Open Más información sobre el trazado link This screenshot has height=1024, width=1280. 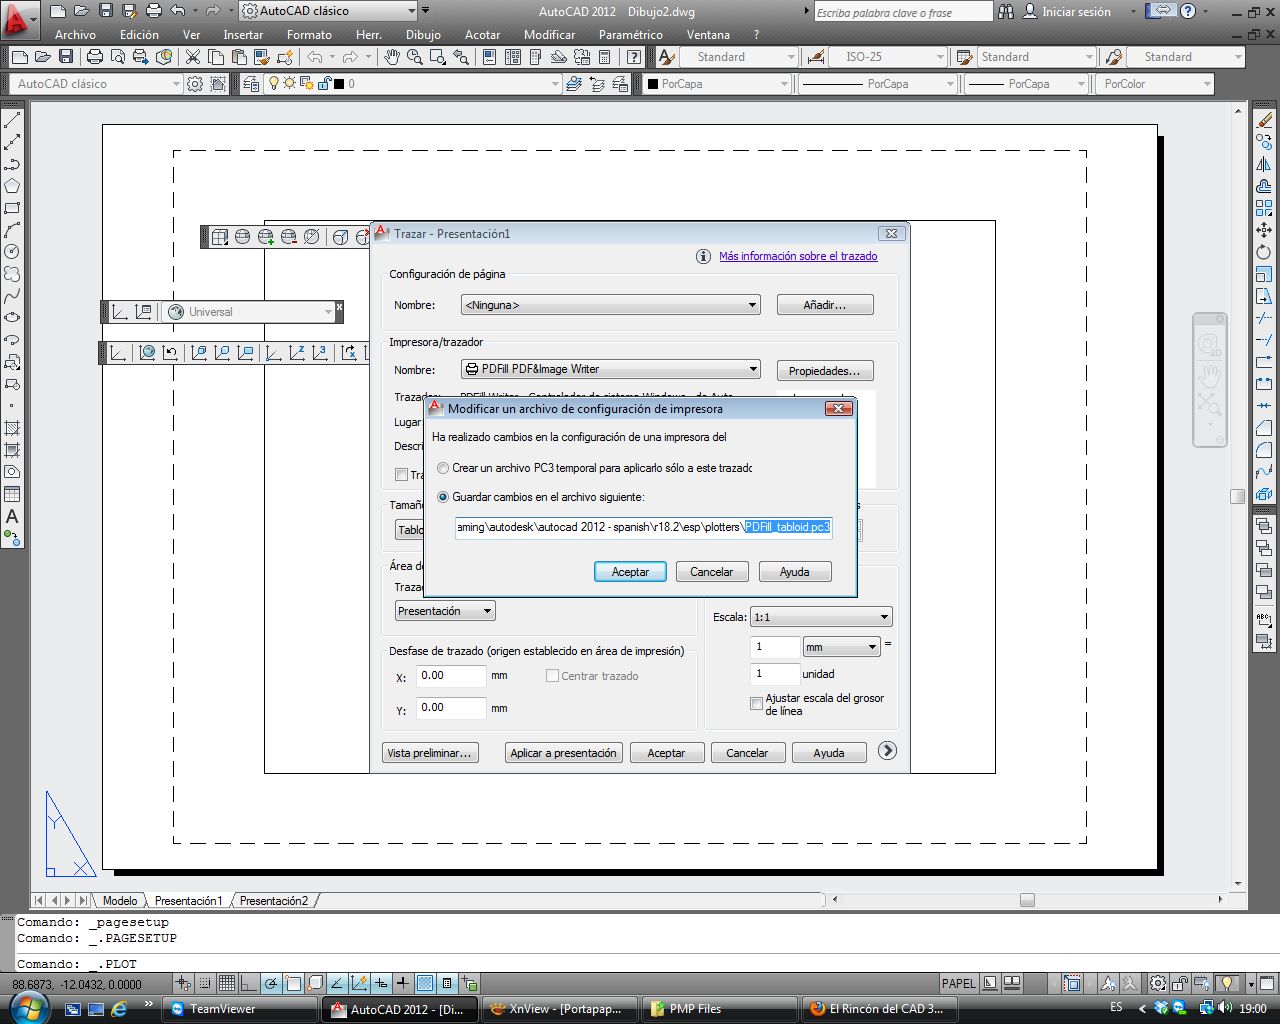(x=798, y=257)
